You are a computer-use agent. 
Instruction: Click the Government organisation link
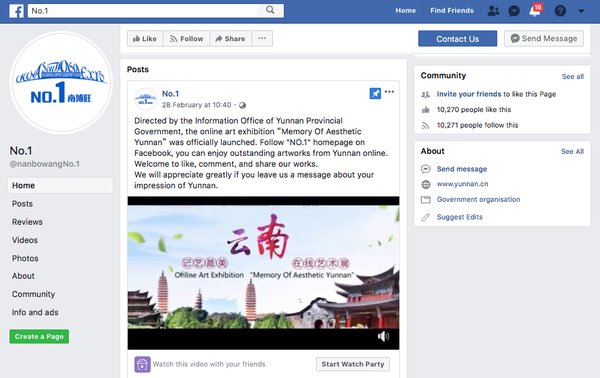point(478,199)
